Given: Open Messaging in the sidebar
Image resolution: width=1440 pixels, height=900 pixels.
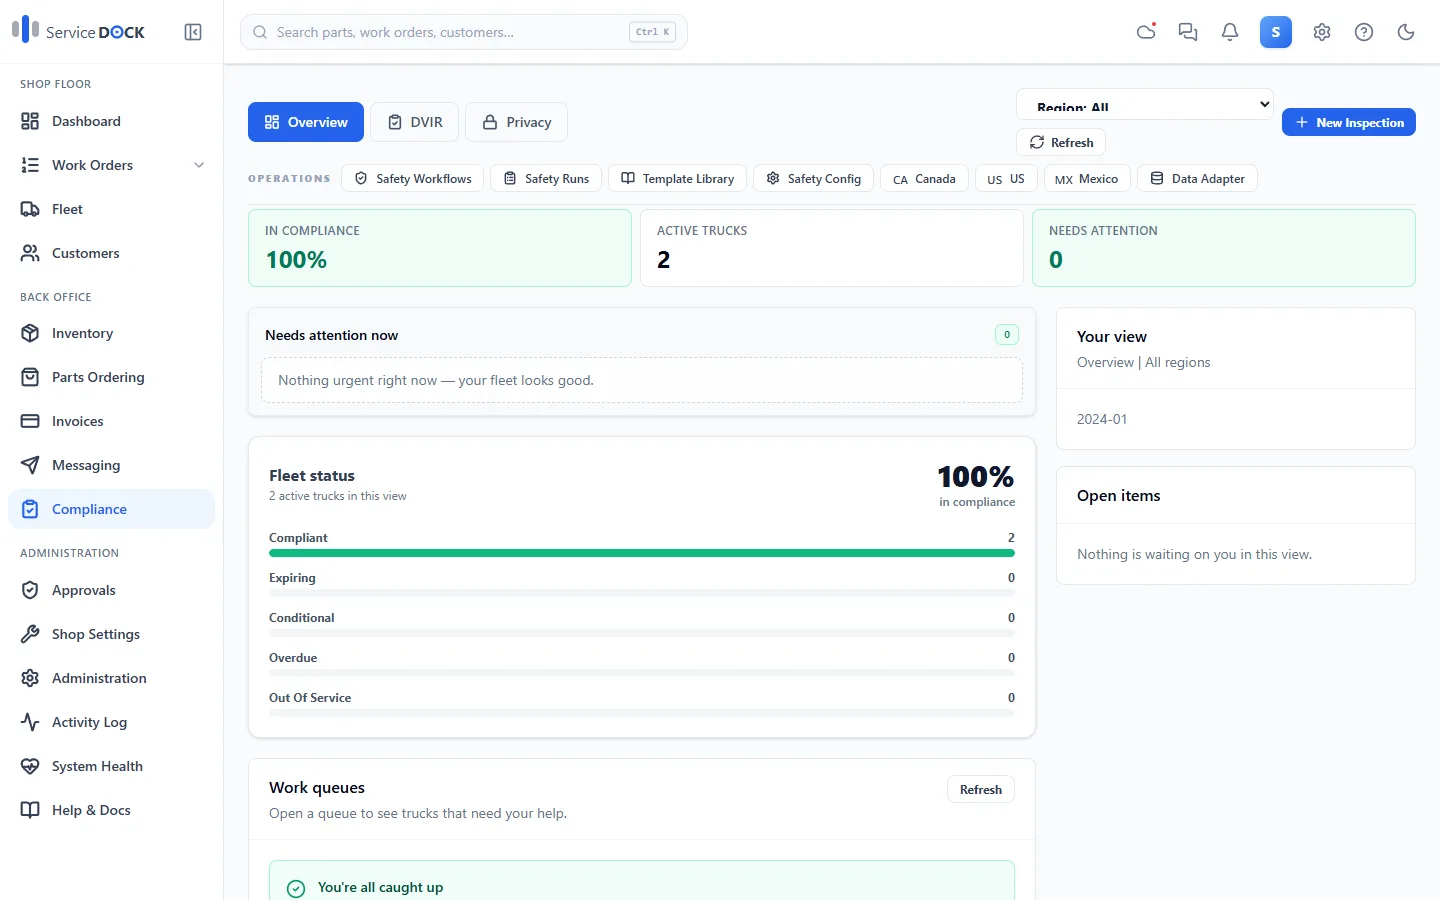Looking at the screenshot, I should pos(111,465).
